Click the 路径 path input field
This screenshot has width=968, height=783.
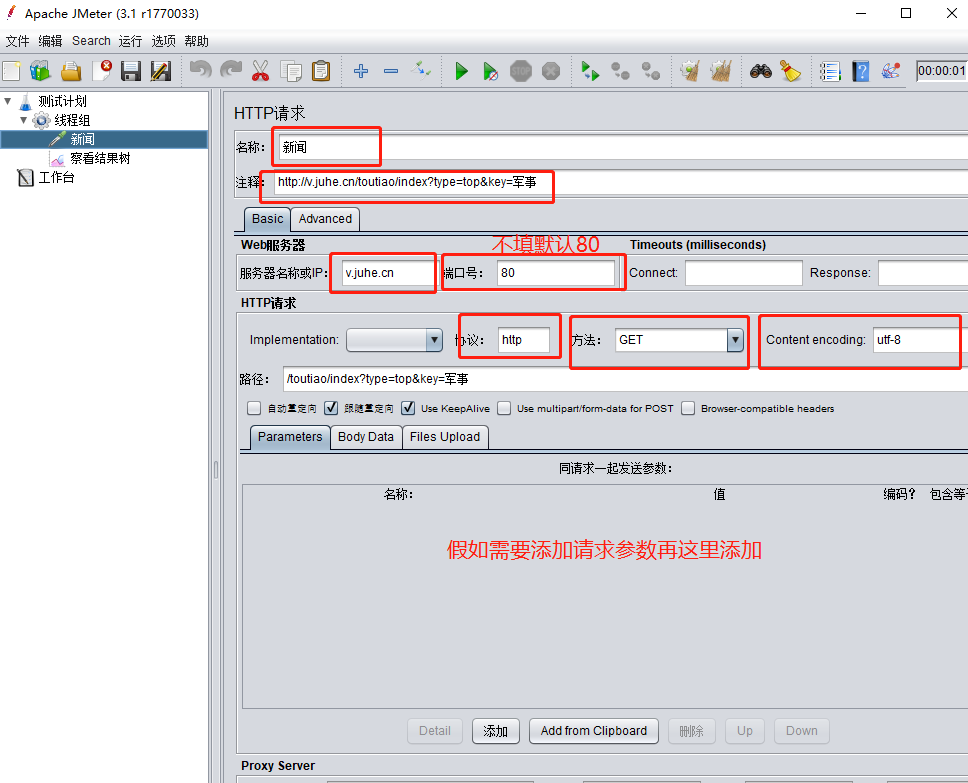coord(625,379)
